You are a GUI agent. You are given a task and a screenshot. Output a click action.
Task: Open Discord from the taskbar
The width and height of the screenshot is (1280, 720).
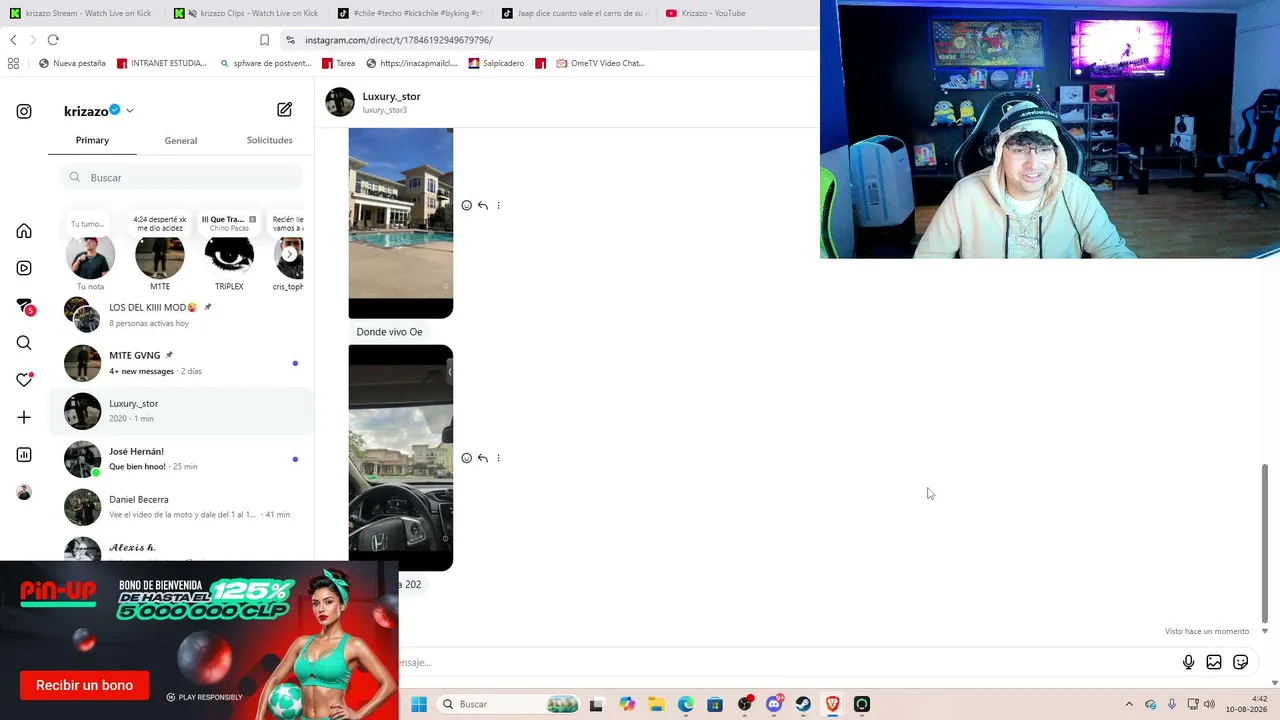click(x=774, y=704)
